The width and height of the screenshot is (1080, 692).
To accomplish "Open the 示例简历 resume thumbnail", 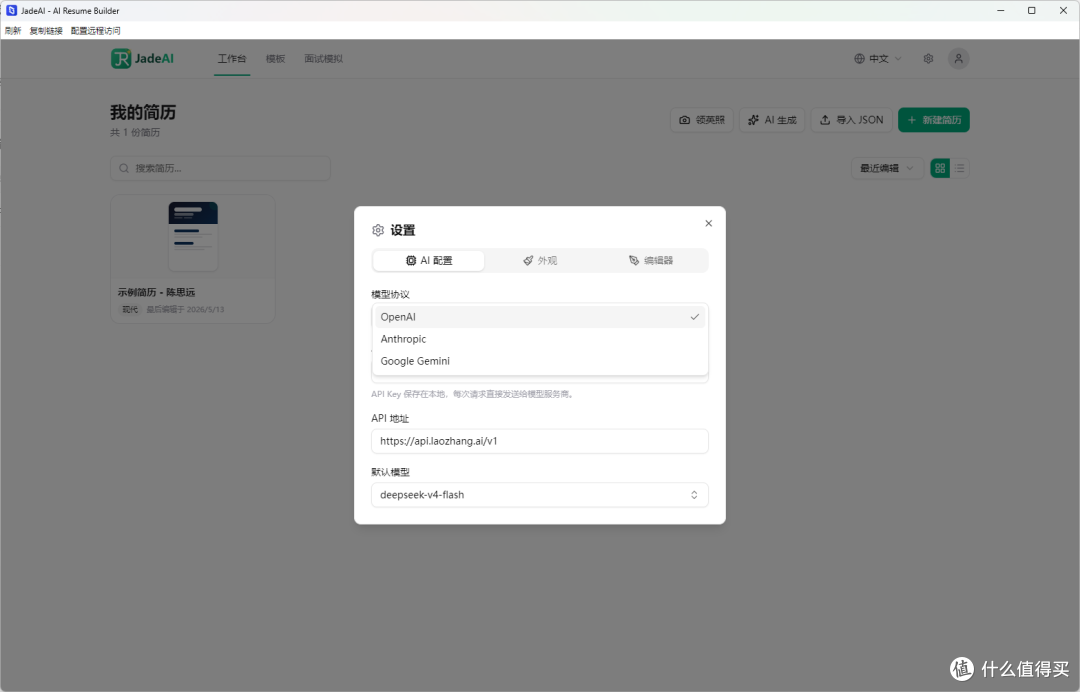I will click(193, 236).
